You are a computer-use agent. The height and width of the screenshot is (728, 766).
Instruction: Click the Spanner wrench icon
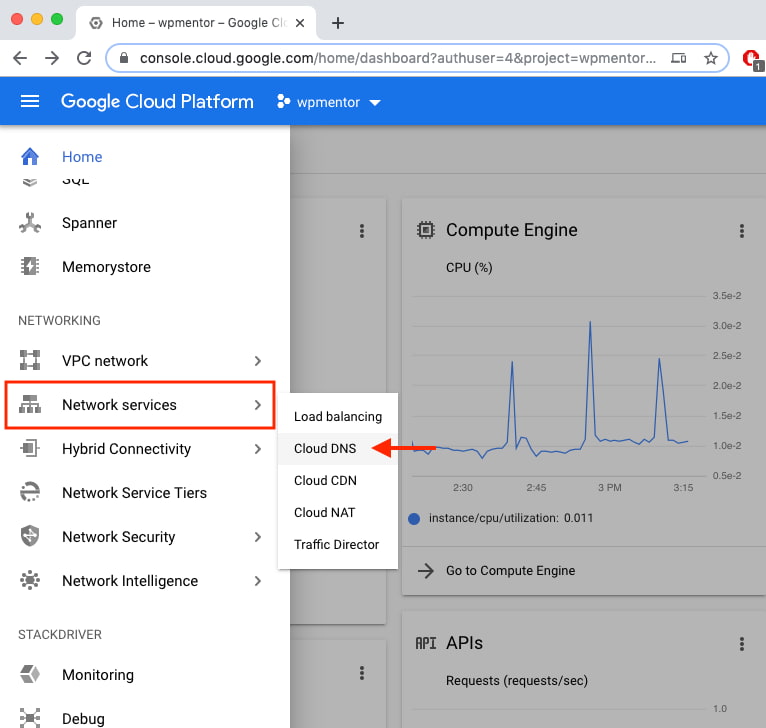click(30, 223)
